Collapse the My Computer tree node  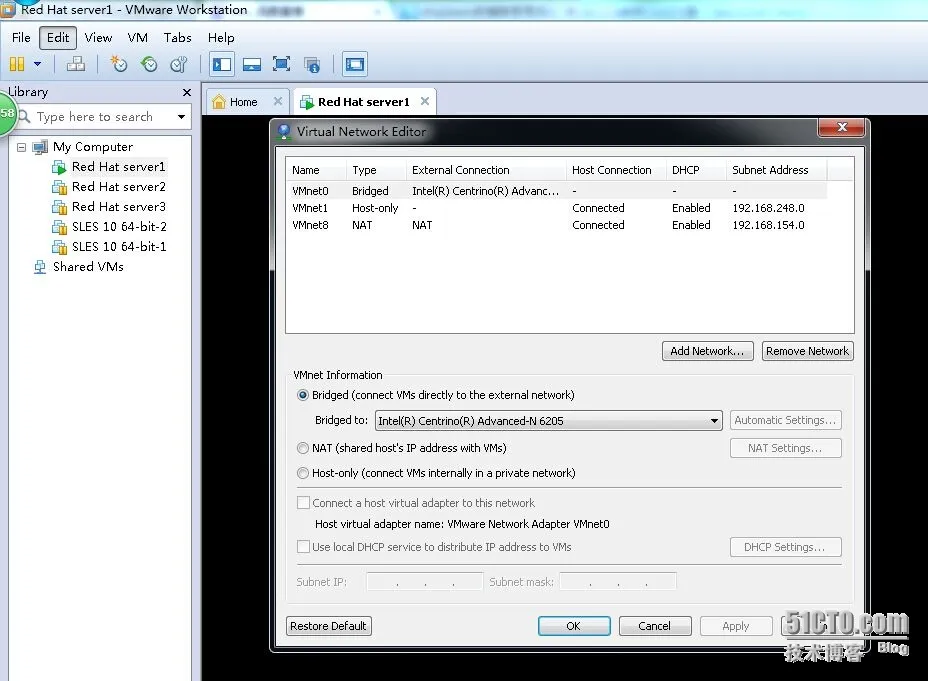pyautogui.click(x=21, y=147)
